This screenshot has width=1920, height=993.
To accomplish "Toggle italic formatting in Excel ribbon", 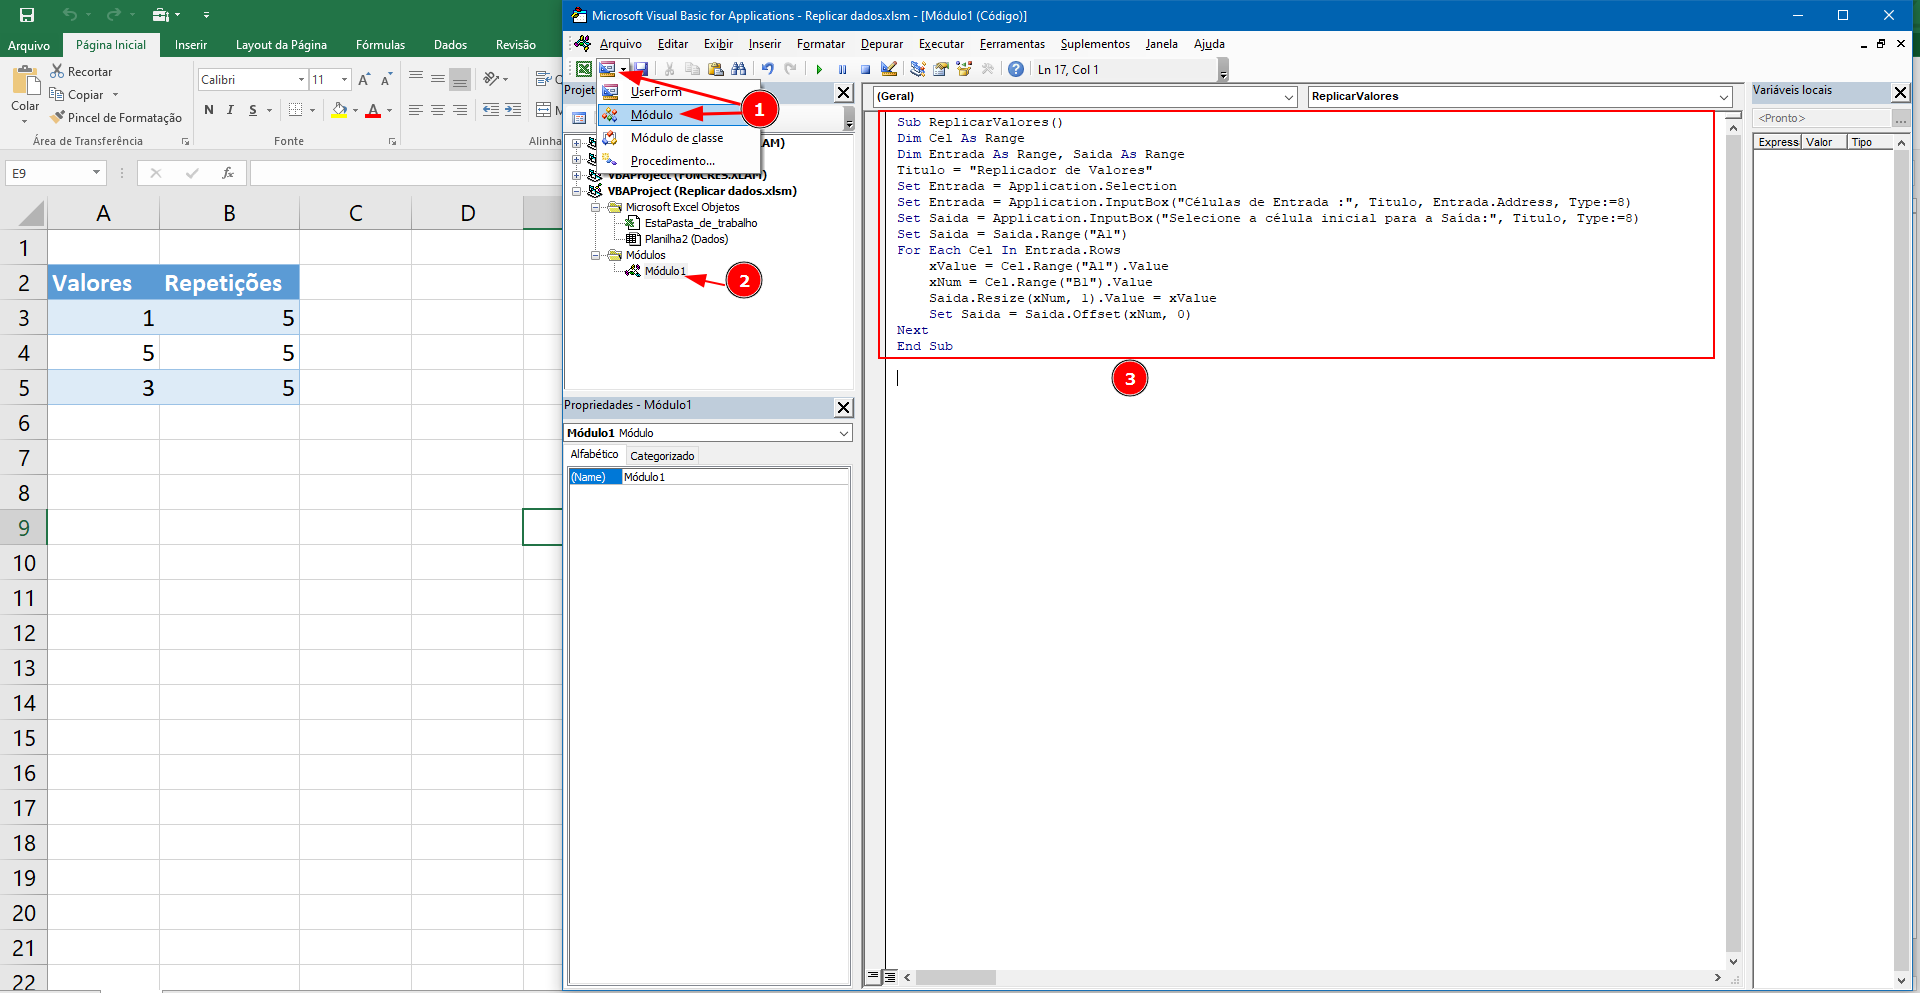I will (x=230, y=110).
